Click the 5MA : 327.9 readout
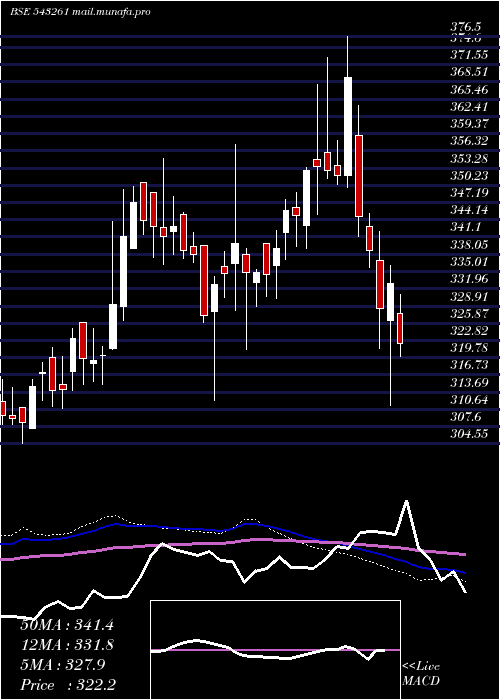 pos(63,665)
